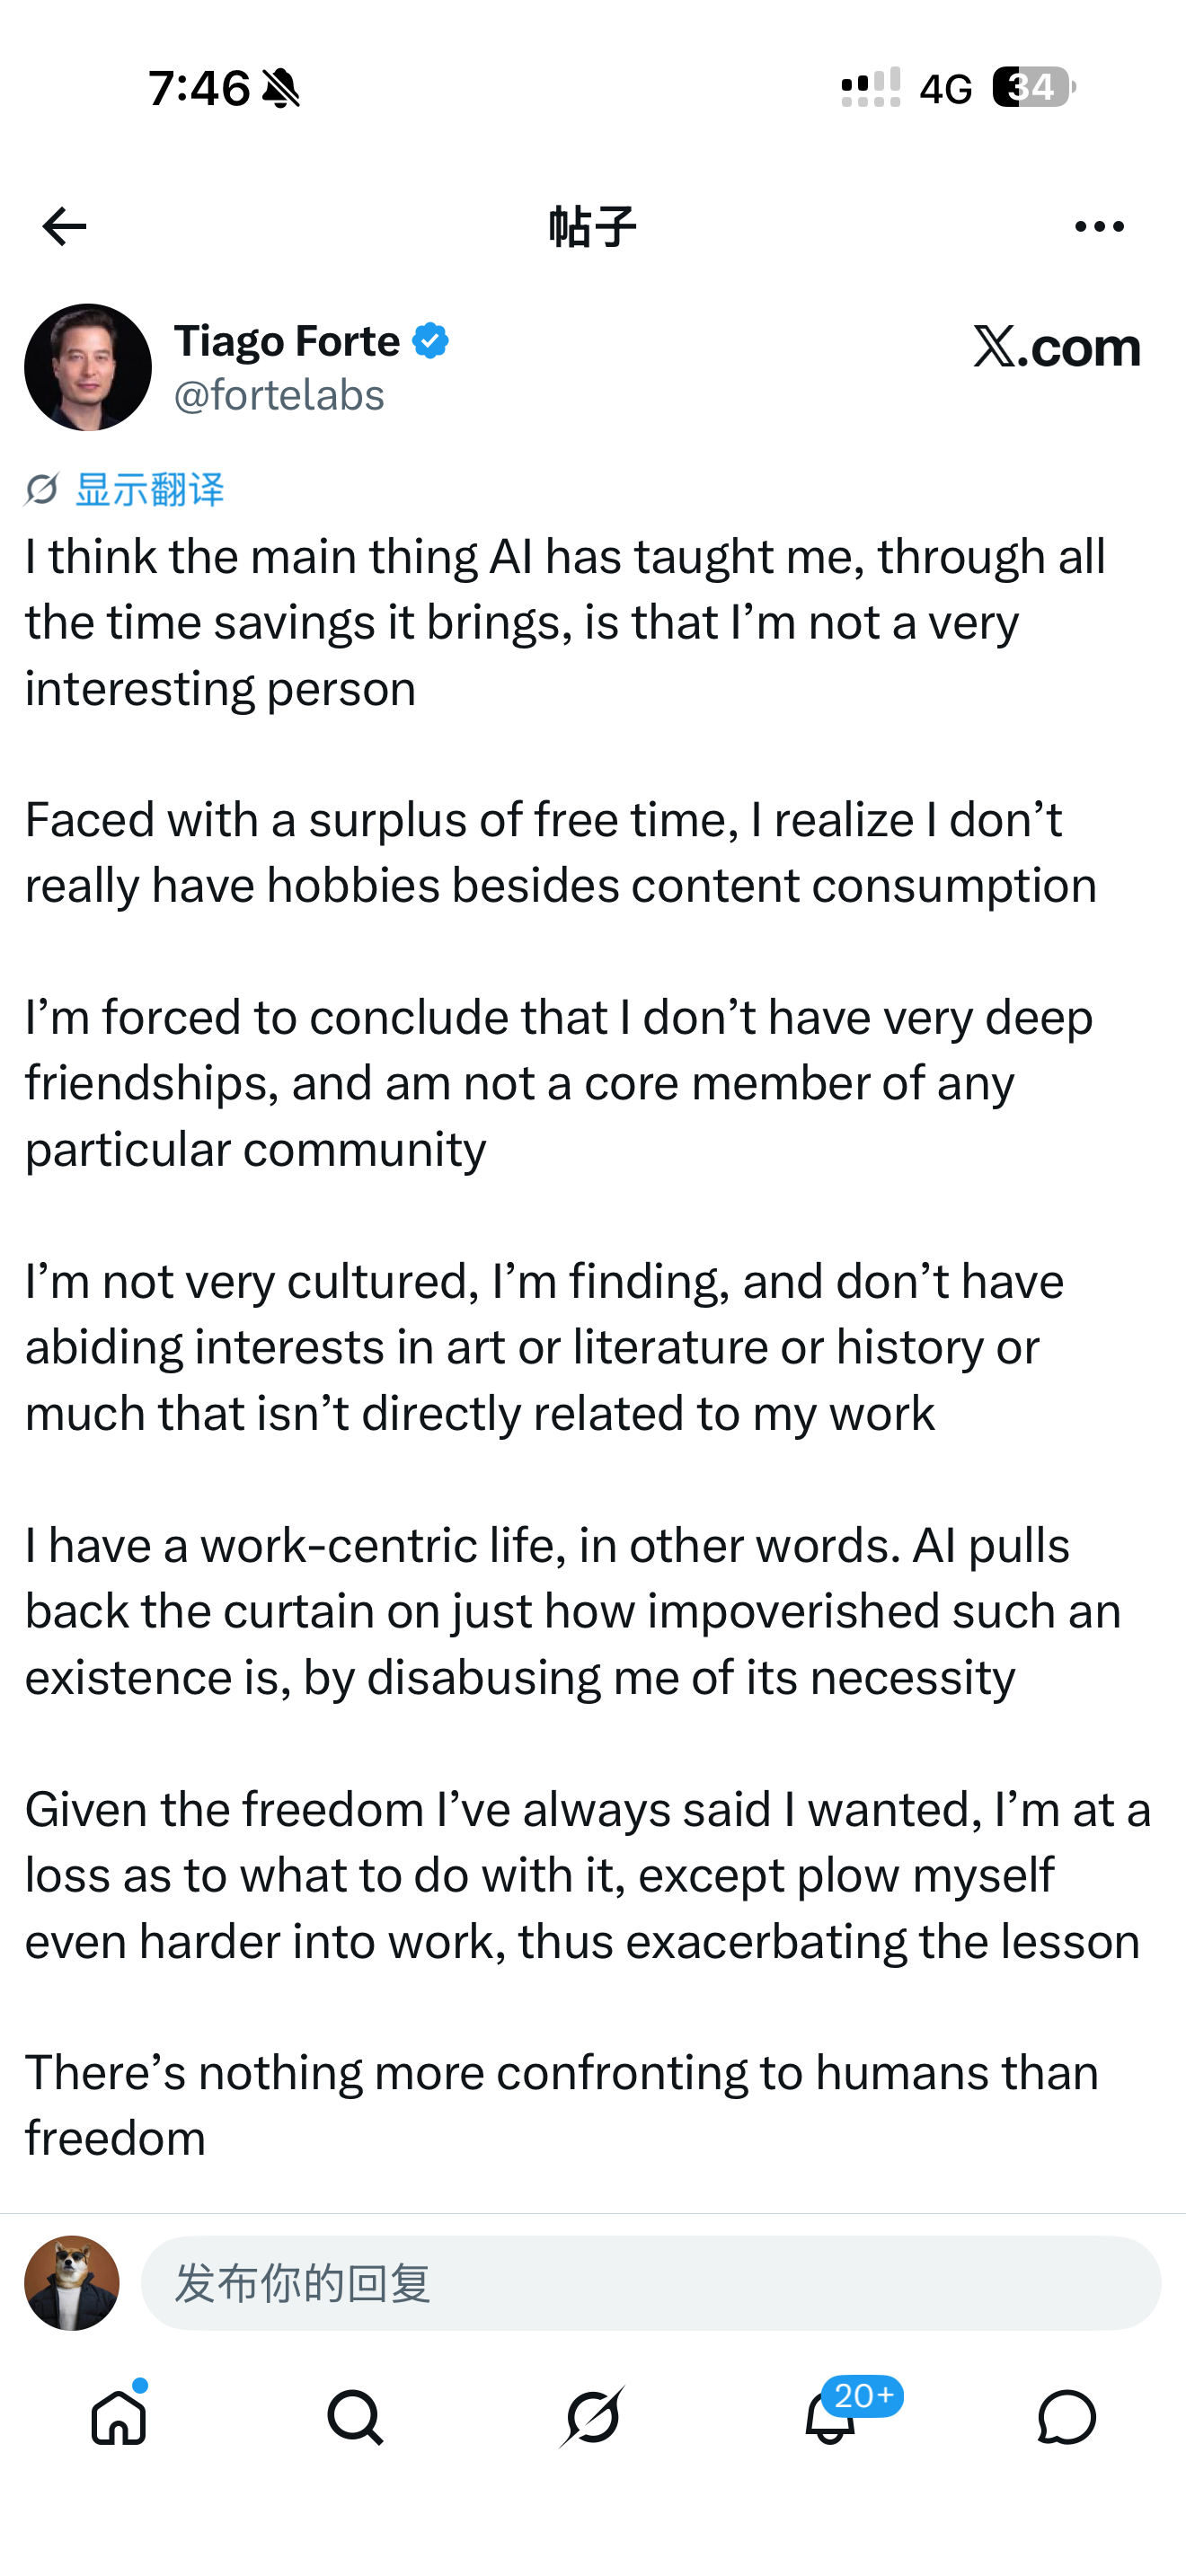This screenshot has height=2576, width=1186.
Task: Open the Search tab magnifier icon
Action: click(355, 2417)
